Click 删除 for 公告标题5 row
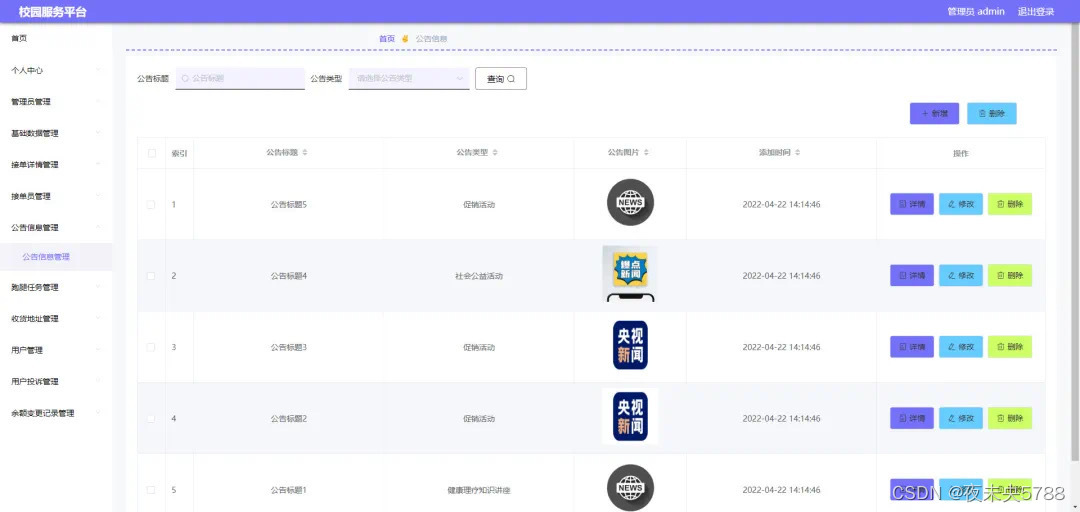The image size is (1080, 512). [1009, 204]
